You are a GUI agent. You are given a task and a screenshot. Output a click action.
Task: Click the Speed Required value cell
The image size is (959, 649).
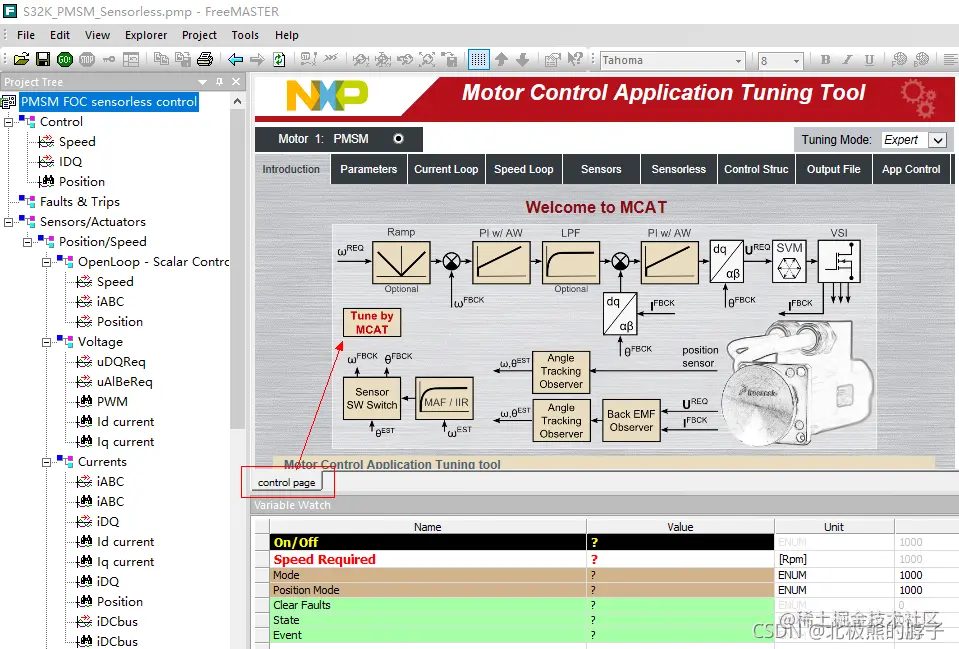click(680, 559)
